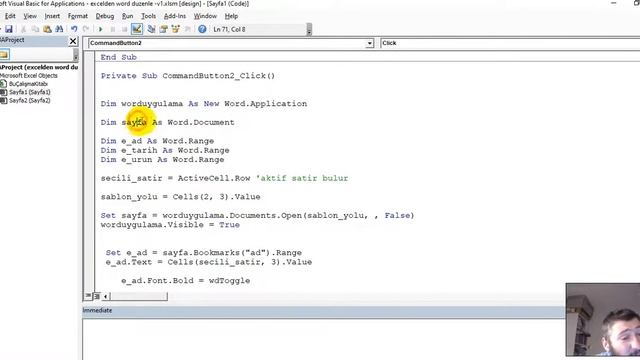The image size is (640, 360).
Task: Open the View menu
Action: click(x=30, y=16)
